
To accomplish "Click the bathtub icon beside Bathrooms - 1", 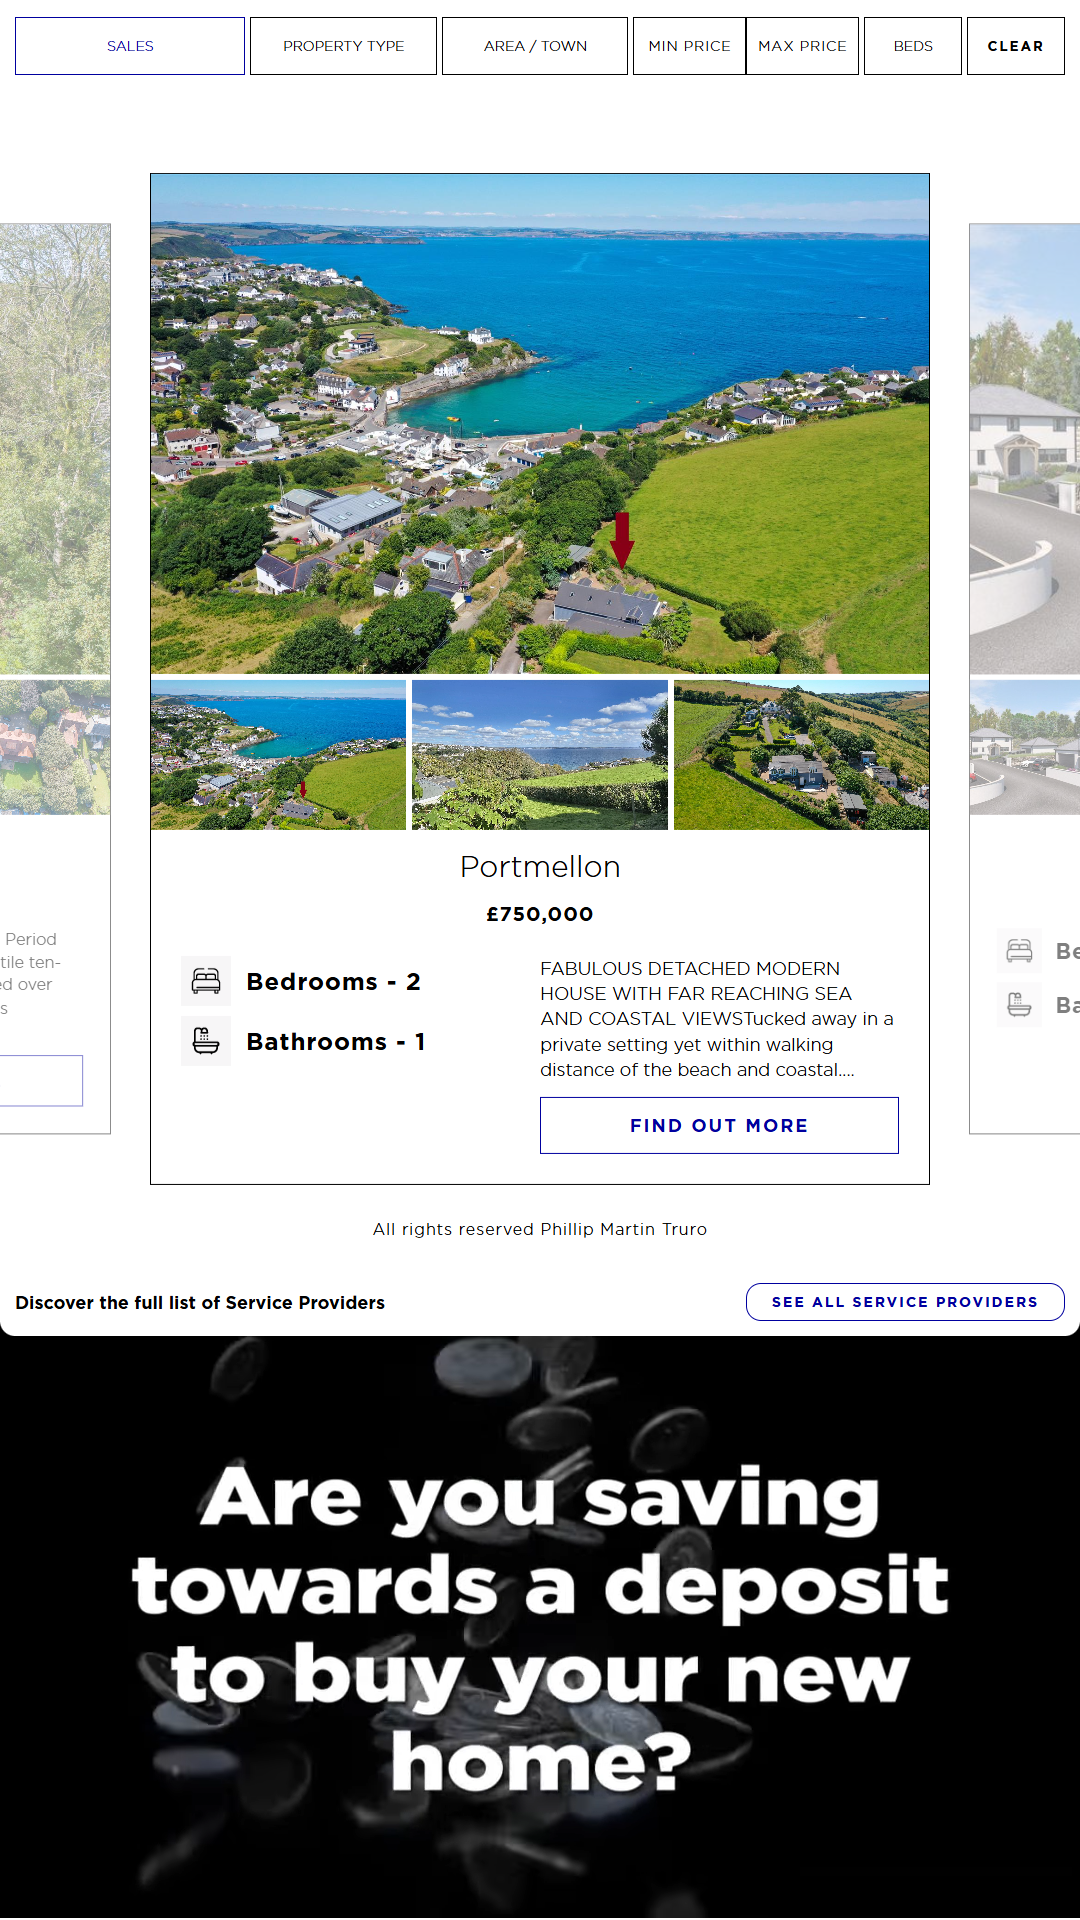I will point(206,1041).
